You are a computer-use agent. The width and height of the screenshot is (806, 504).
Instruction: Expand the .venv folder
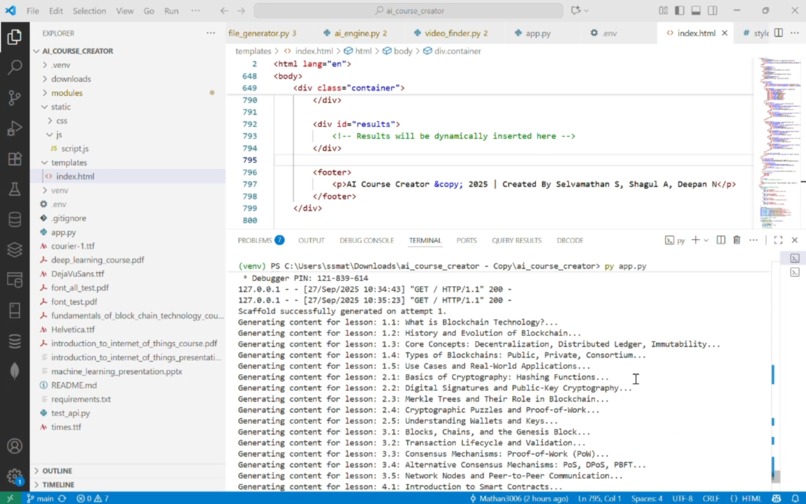pyautogui.click(x=61, y=65)
